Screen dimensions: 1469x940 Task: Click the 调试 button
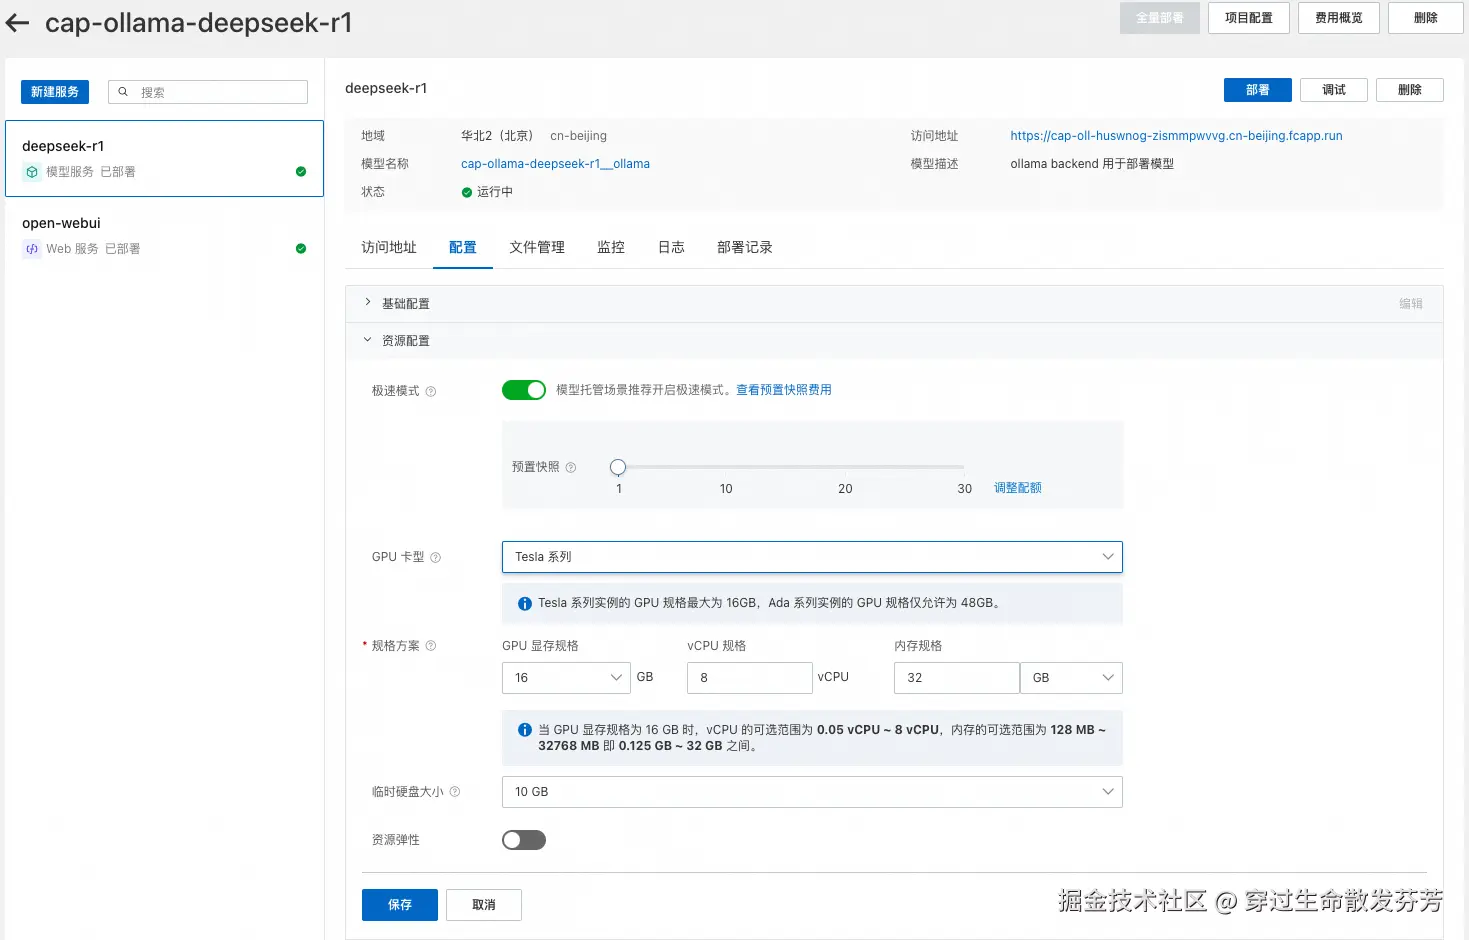coord(1334,90)
